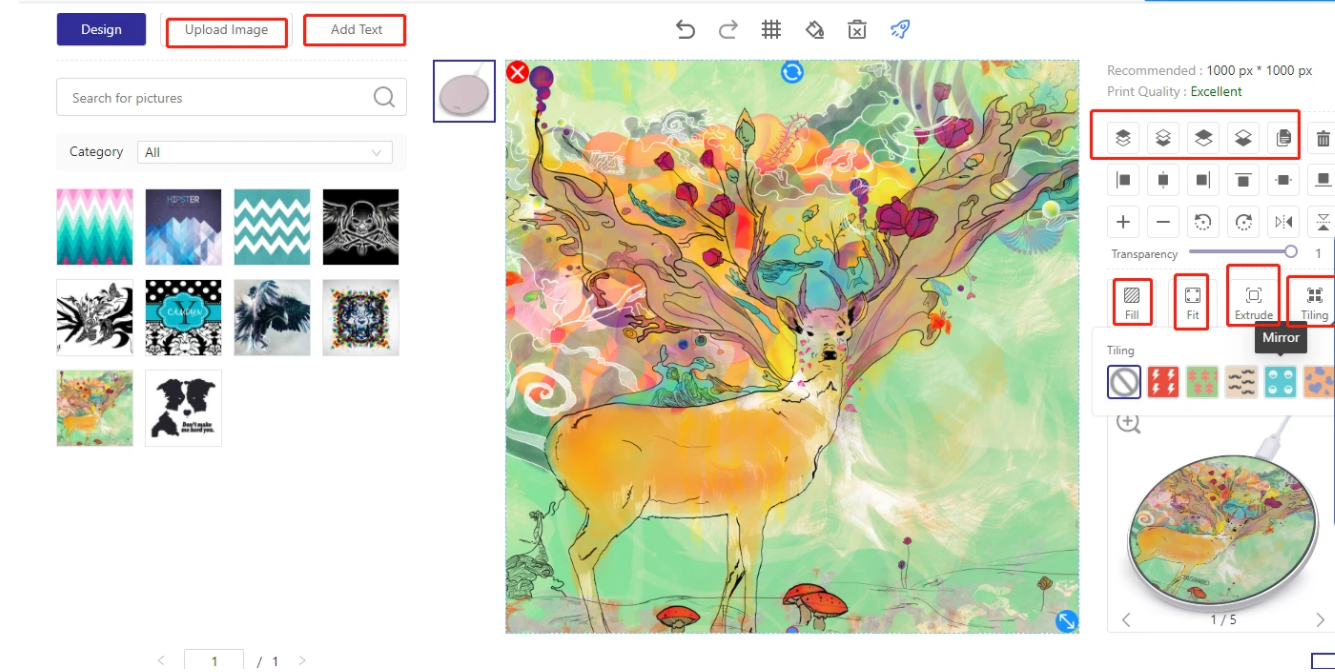Switch to the Design tab
The height and width of the screenshot is (672, 1335).
[x=101, y=30]
